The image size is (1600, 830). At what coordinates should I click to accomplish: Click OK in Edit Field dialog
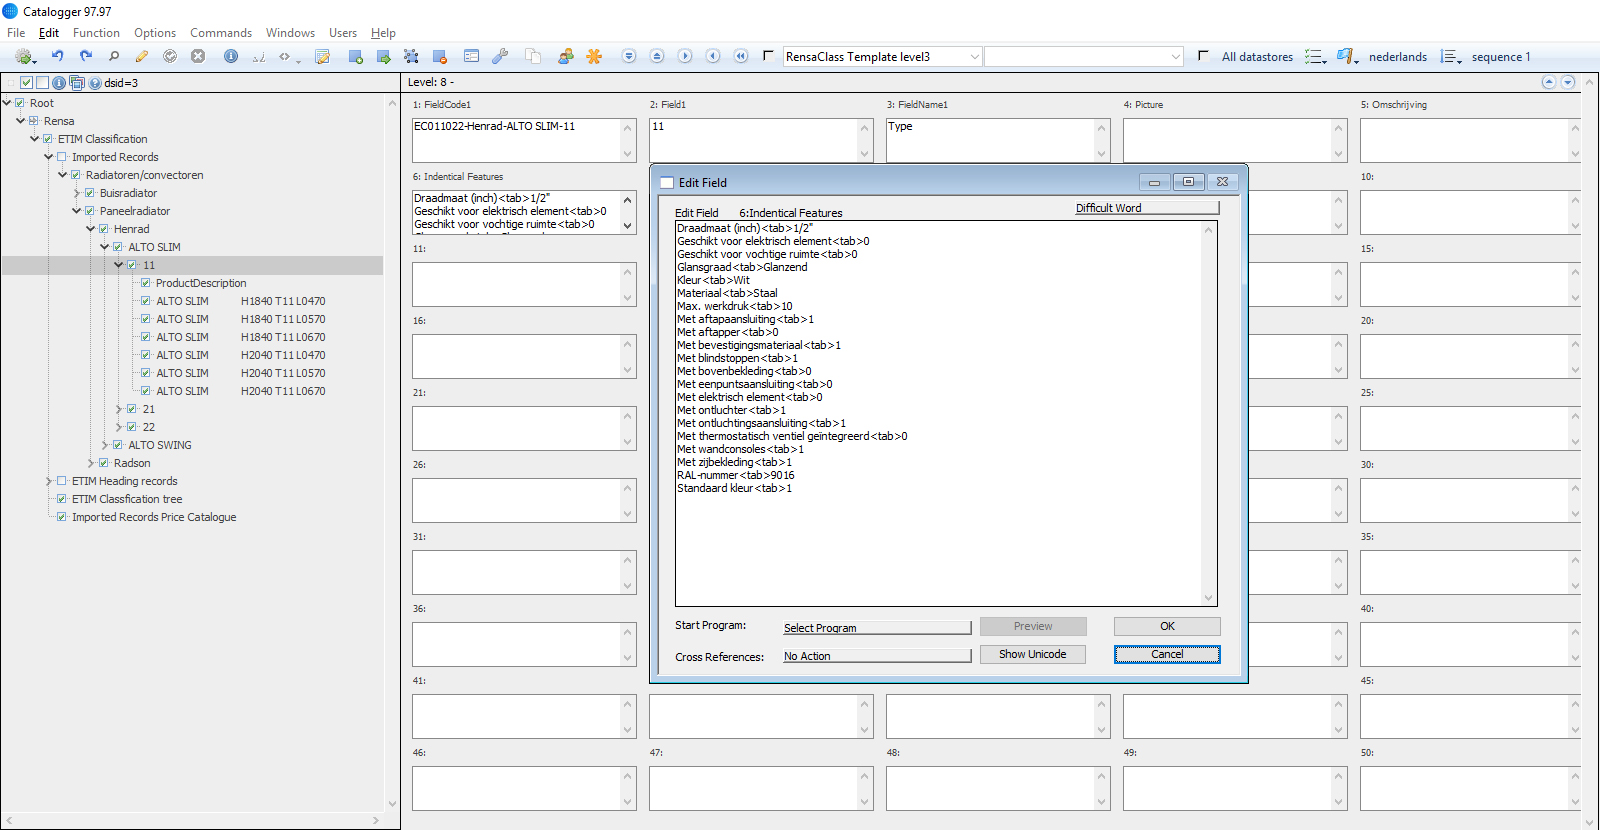coord(1167,626)
